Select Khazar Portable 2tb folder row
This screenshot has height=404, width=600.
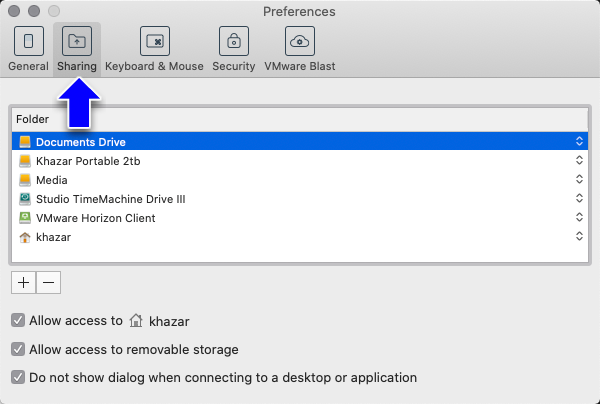point(300,161)
